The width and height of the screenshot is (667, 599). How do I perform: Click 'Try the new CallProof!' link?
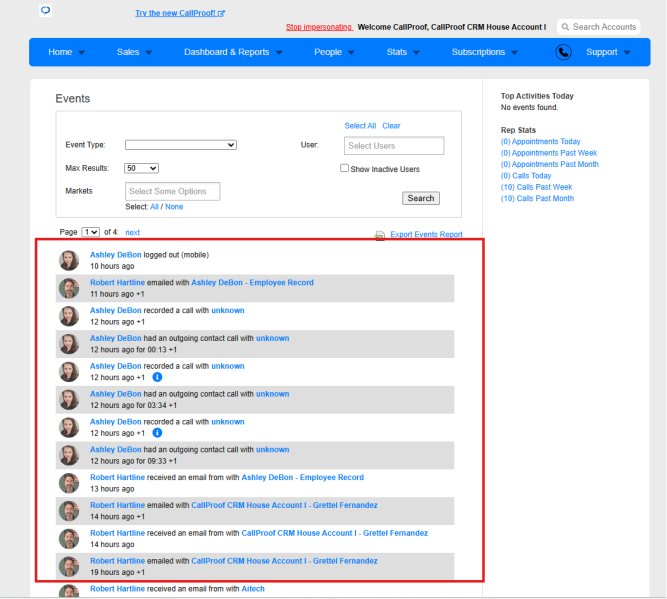click(180, 13)
